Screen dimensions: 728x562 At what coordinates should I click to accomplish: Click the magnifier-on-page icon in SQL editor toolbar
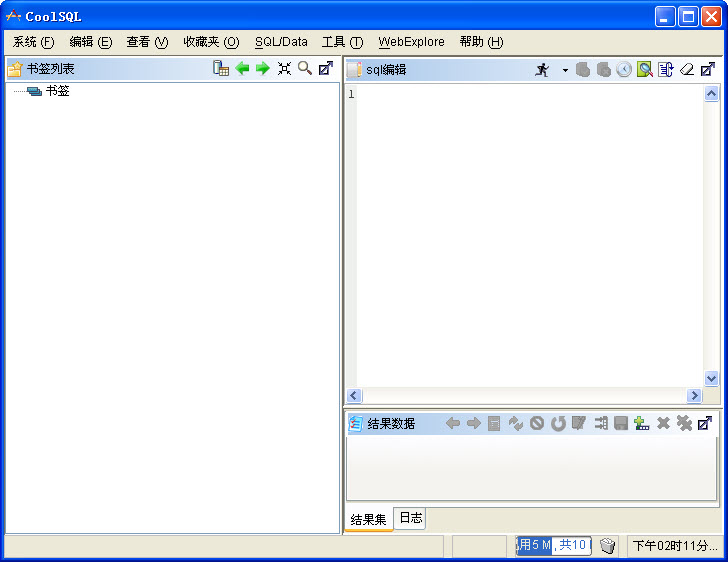645,69
